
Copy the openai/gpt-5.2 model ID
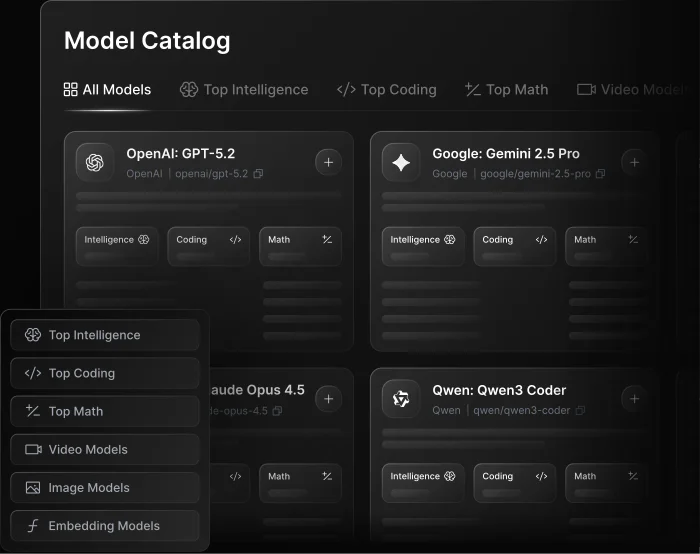259,174
